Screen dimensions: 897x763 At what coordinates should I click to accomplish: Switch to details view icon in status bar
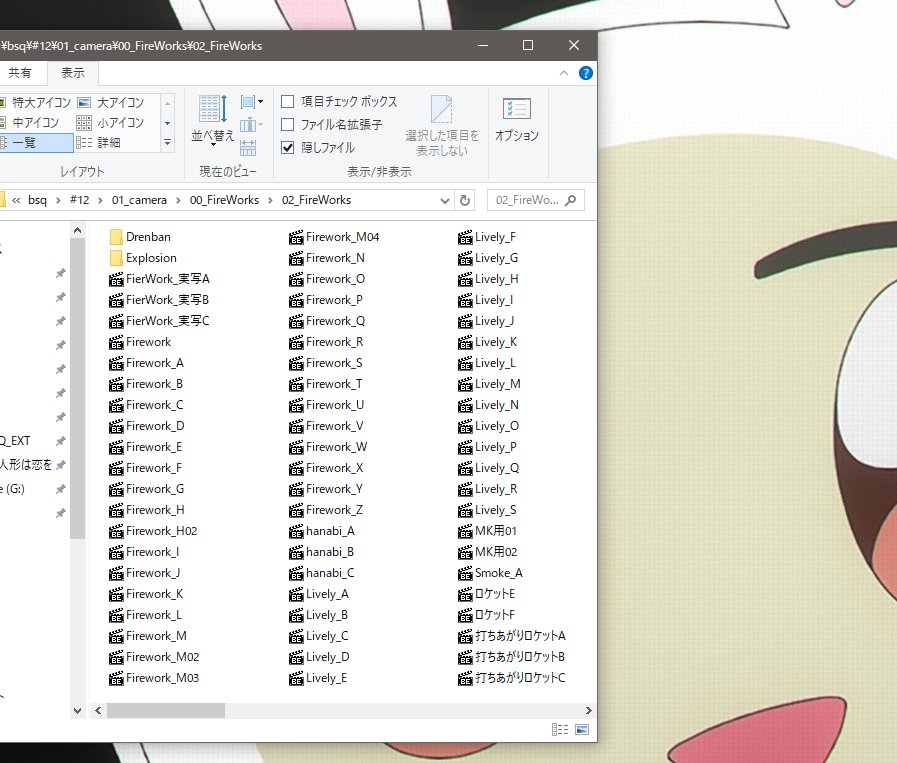pyautogui.click(x=560, y=729)
